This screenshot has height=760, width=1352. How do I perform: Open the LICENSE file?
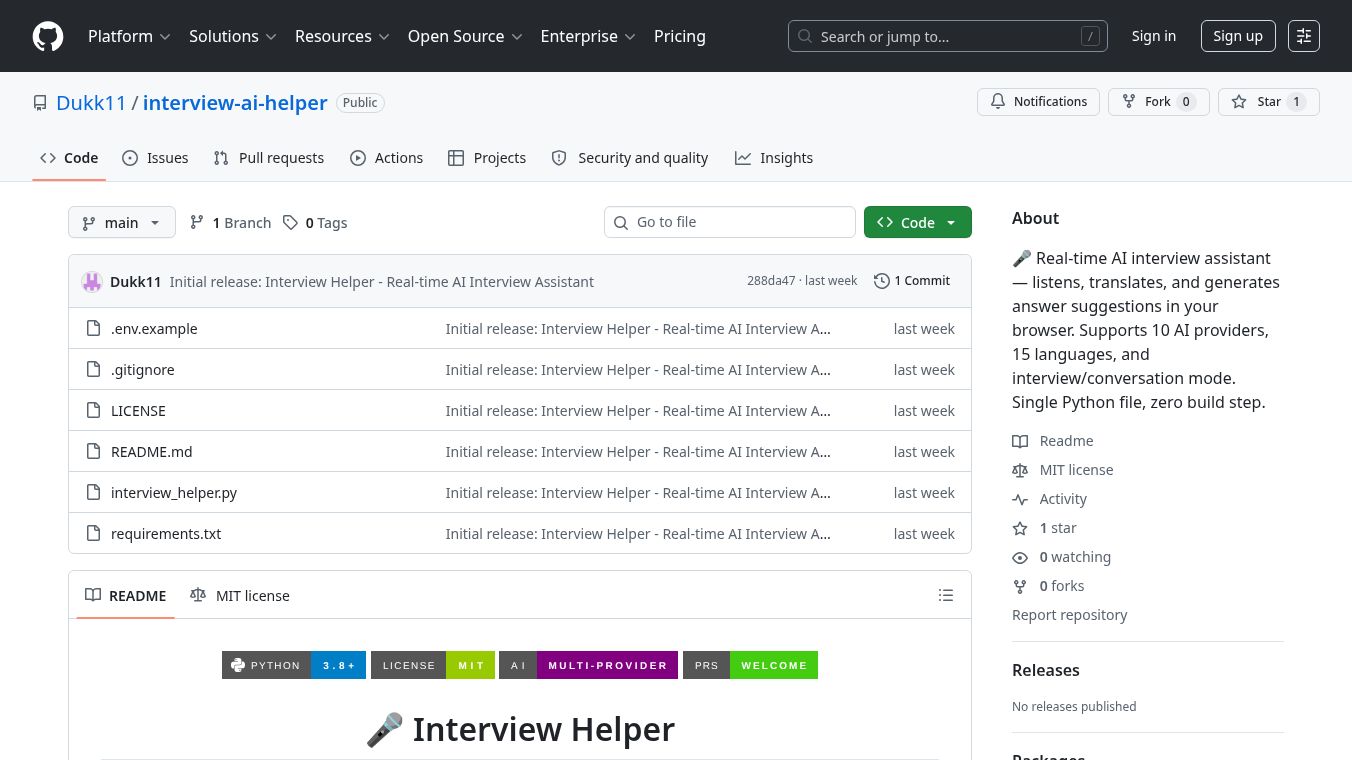point(138,411)
